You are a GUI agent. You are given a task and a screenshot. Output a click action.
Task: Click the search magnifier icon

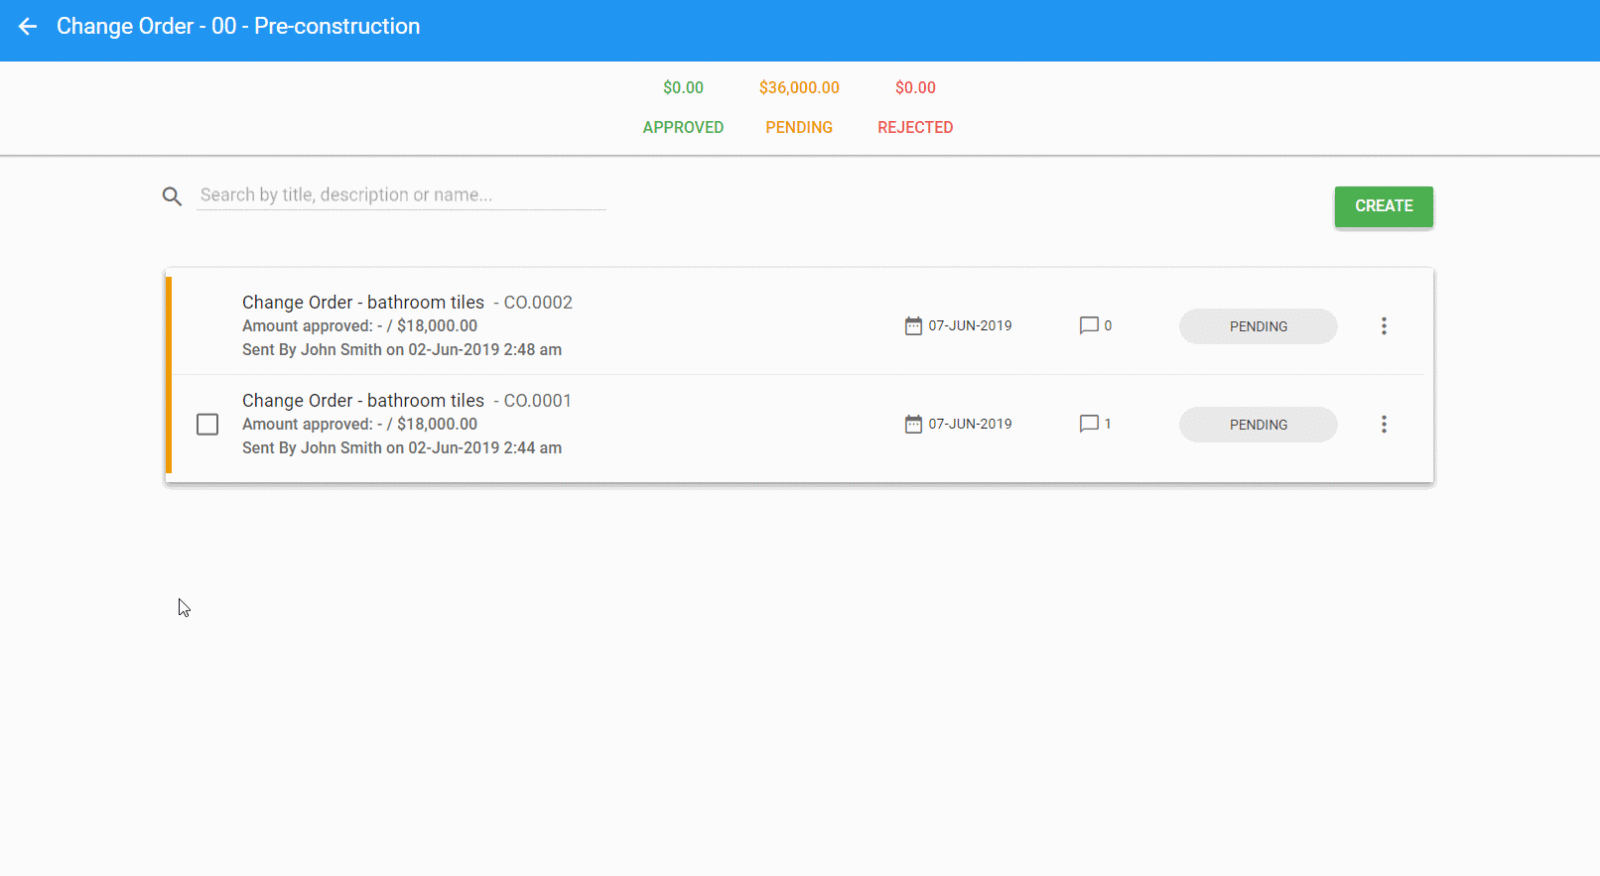point(172,197)
